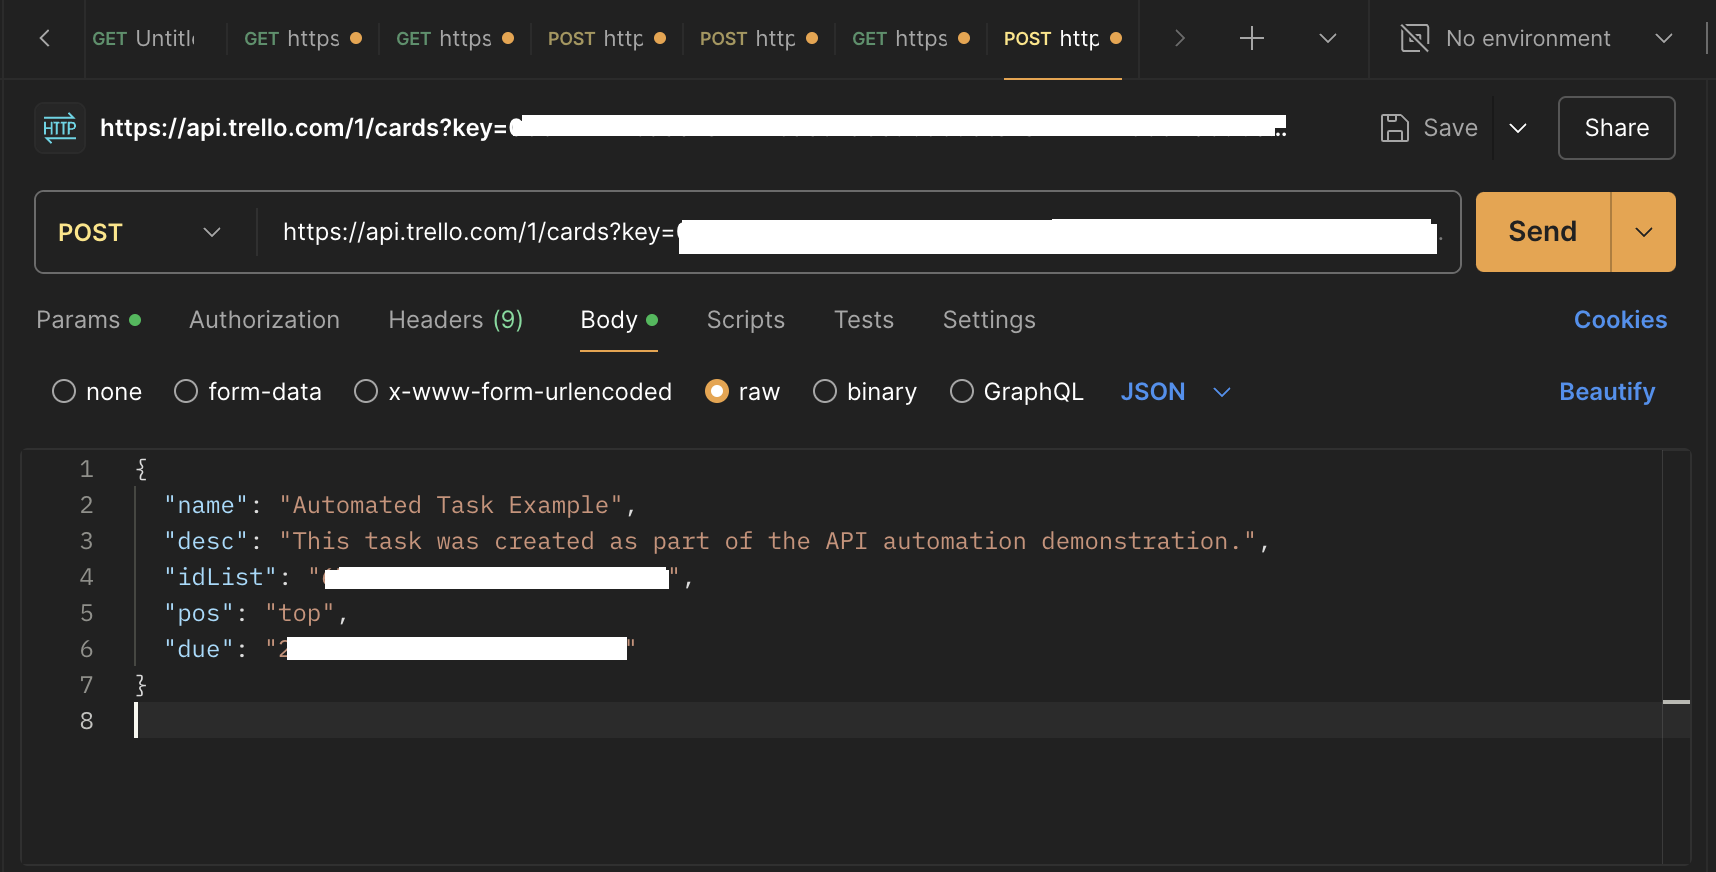
Task: Open the JSON format dropdown
Action: 1175,392
